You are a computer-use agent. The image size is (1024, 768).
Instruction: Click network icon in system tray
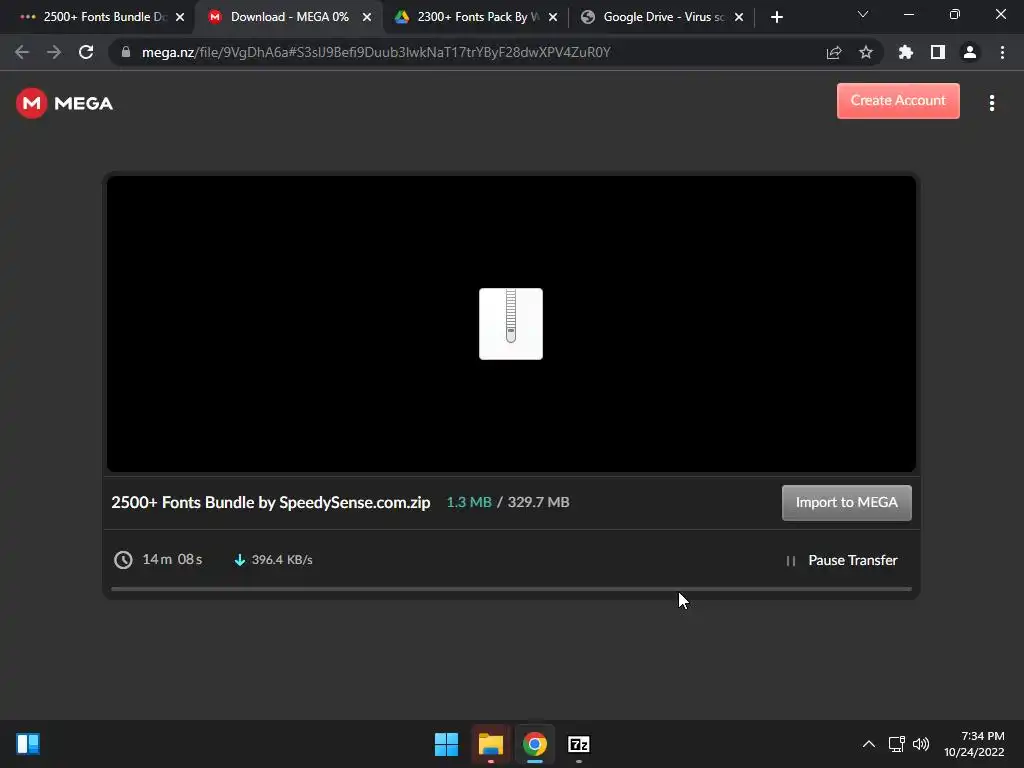pyautogui.click(x=897, y=744)
